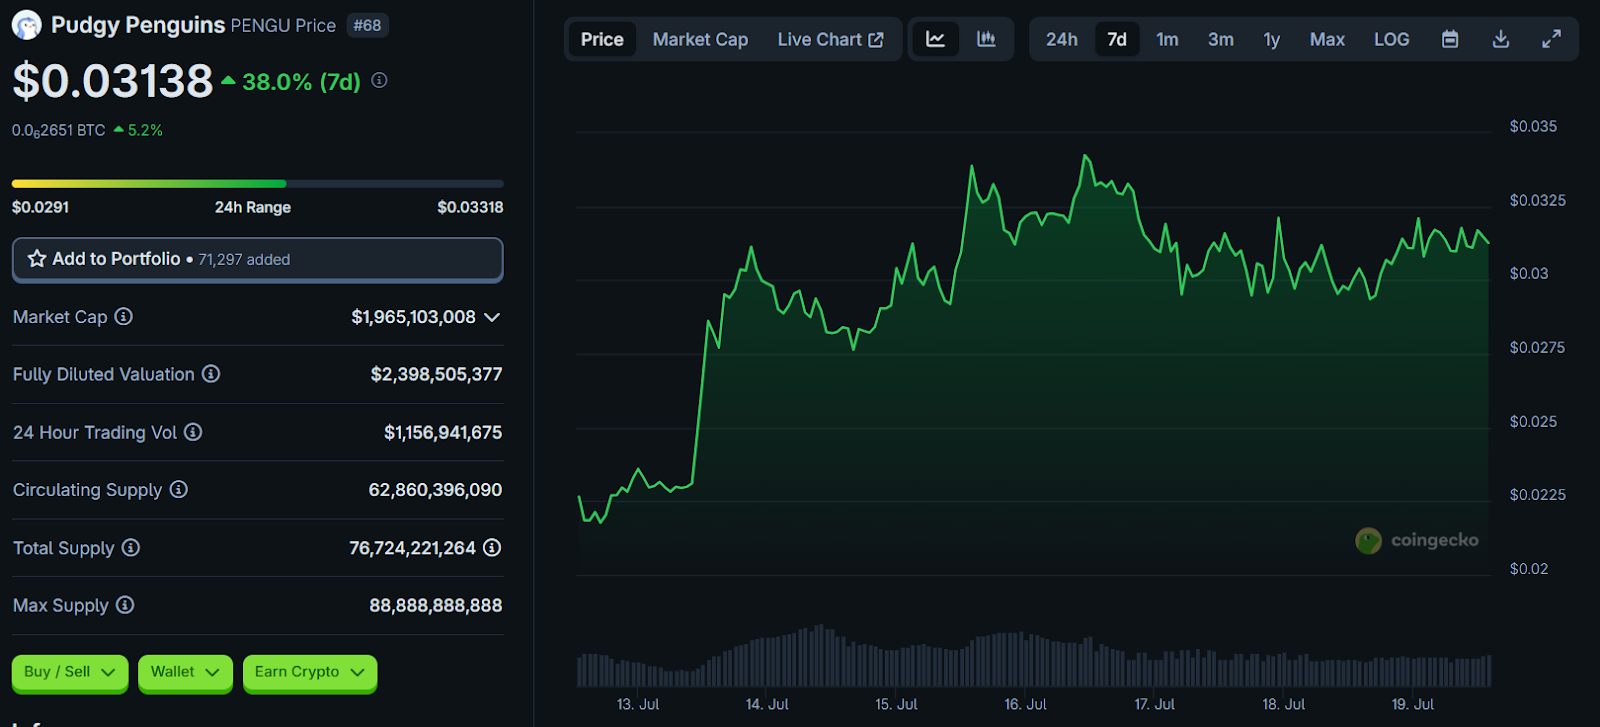Click the 24h Range progress bar
Image resolution: width=1600 pixels, height=727 pixels.
(x=257, y=184)
